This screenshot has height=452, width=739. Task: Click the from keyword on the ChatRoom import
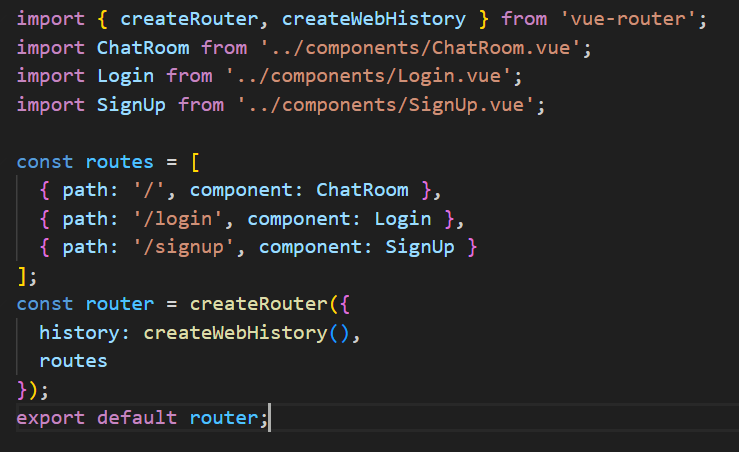tap(224, 48)
